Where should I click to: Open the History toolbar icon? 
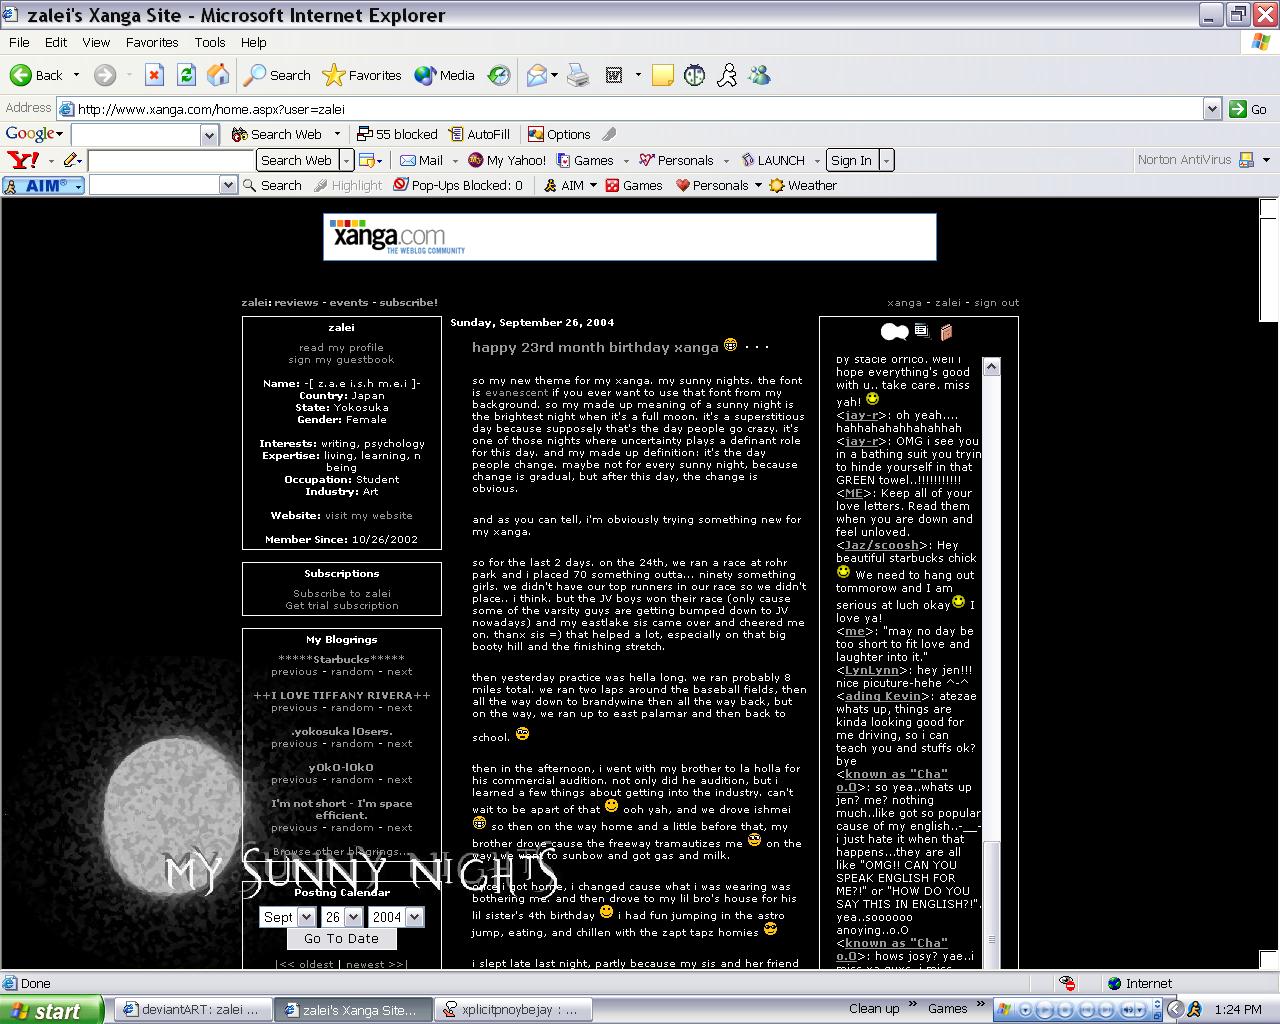pyautogui.click(x=498, y=75)
